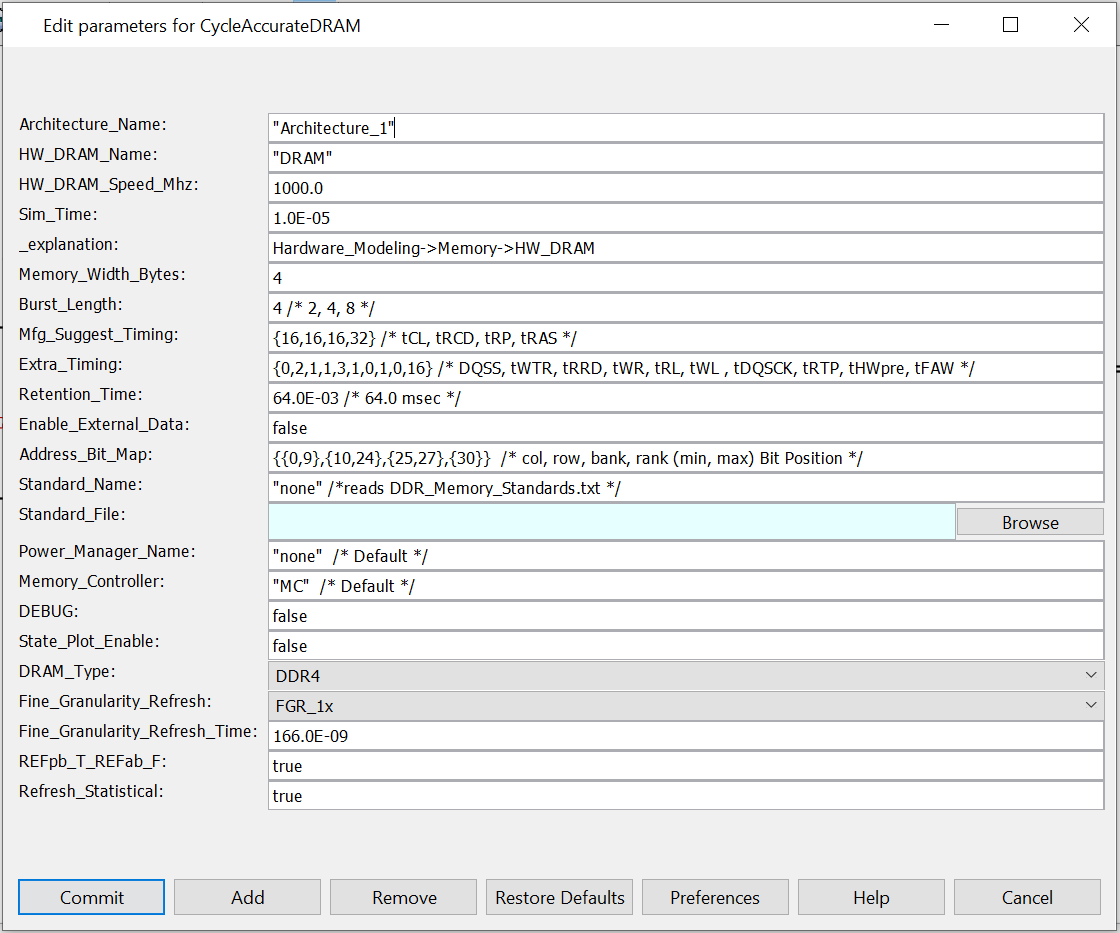This screenshot has height=933, width=1120.
Task: Click the Power_Manager_Name label
Action: [x=107, y=552]
